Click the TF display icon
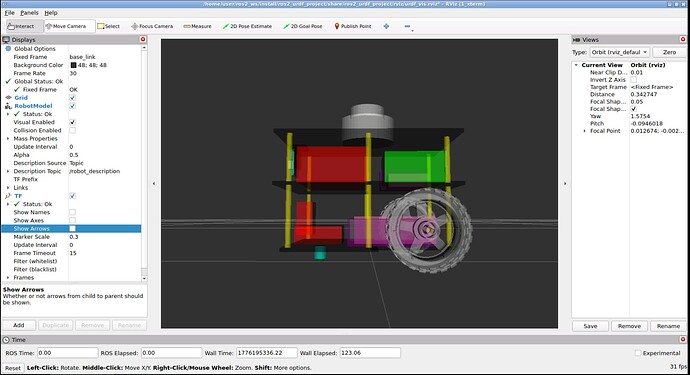 (8, 196)
